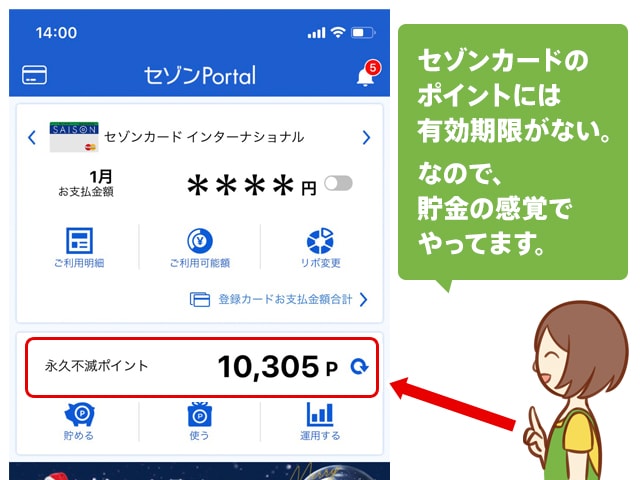Click chevron next to 登録カードお支払金額合計
This screenshot has height=480, width=640.
point(364,300)
